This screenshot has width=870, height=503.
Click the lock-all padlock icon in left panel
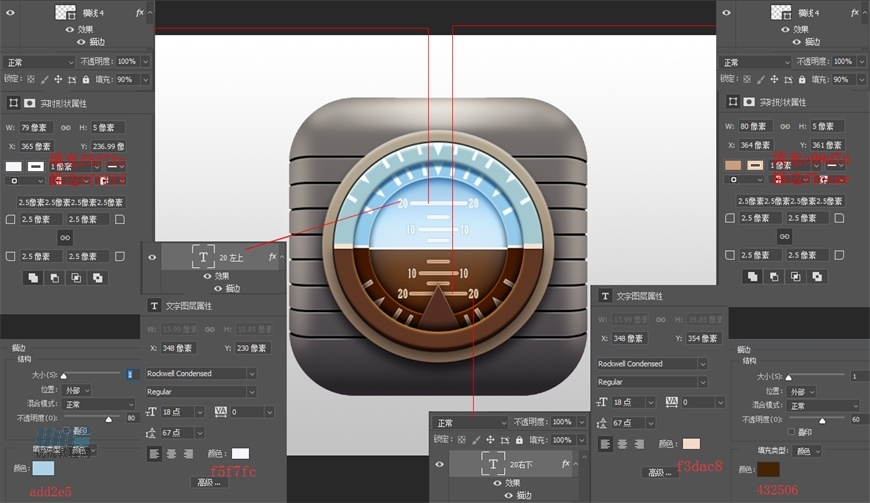pyautogui.click(x=86, y=79)
